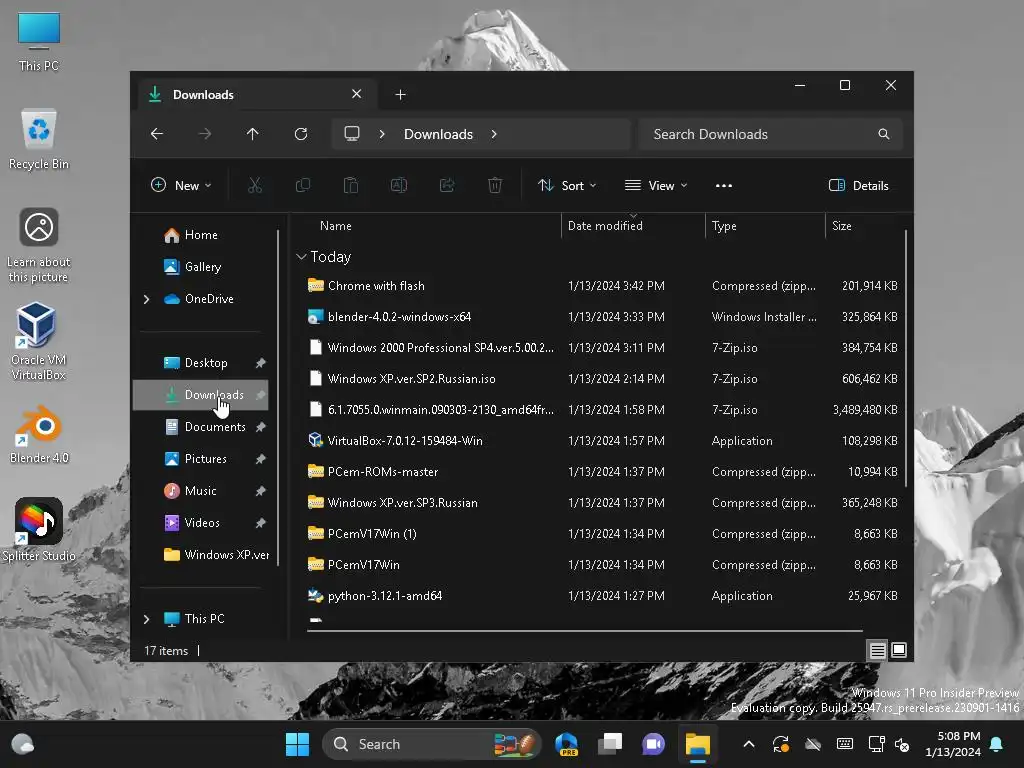Screen dimensions: 1024x768
Task: Click the Share icon in toolbar
Action: point(447,185)
